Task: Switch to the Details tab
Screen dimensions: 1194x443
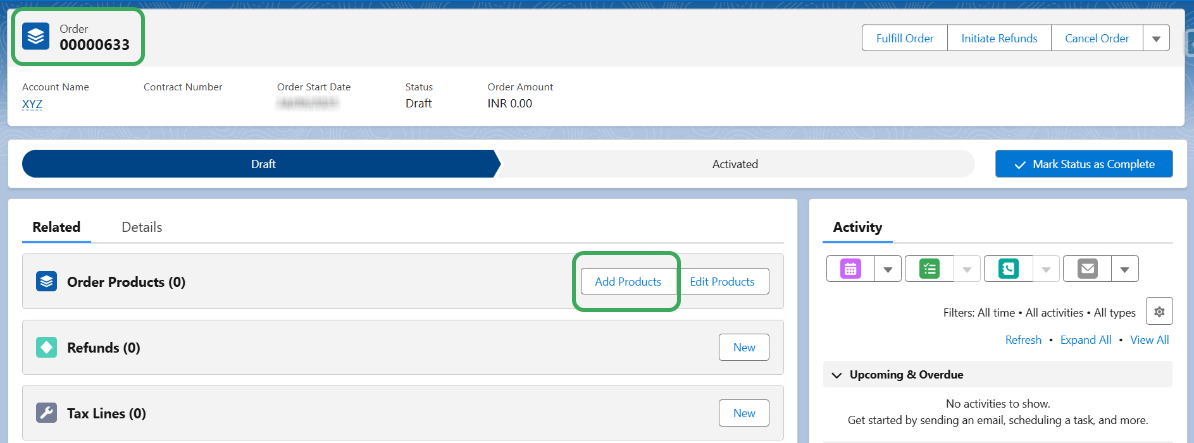Action: point(142,227)
